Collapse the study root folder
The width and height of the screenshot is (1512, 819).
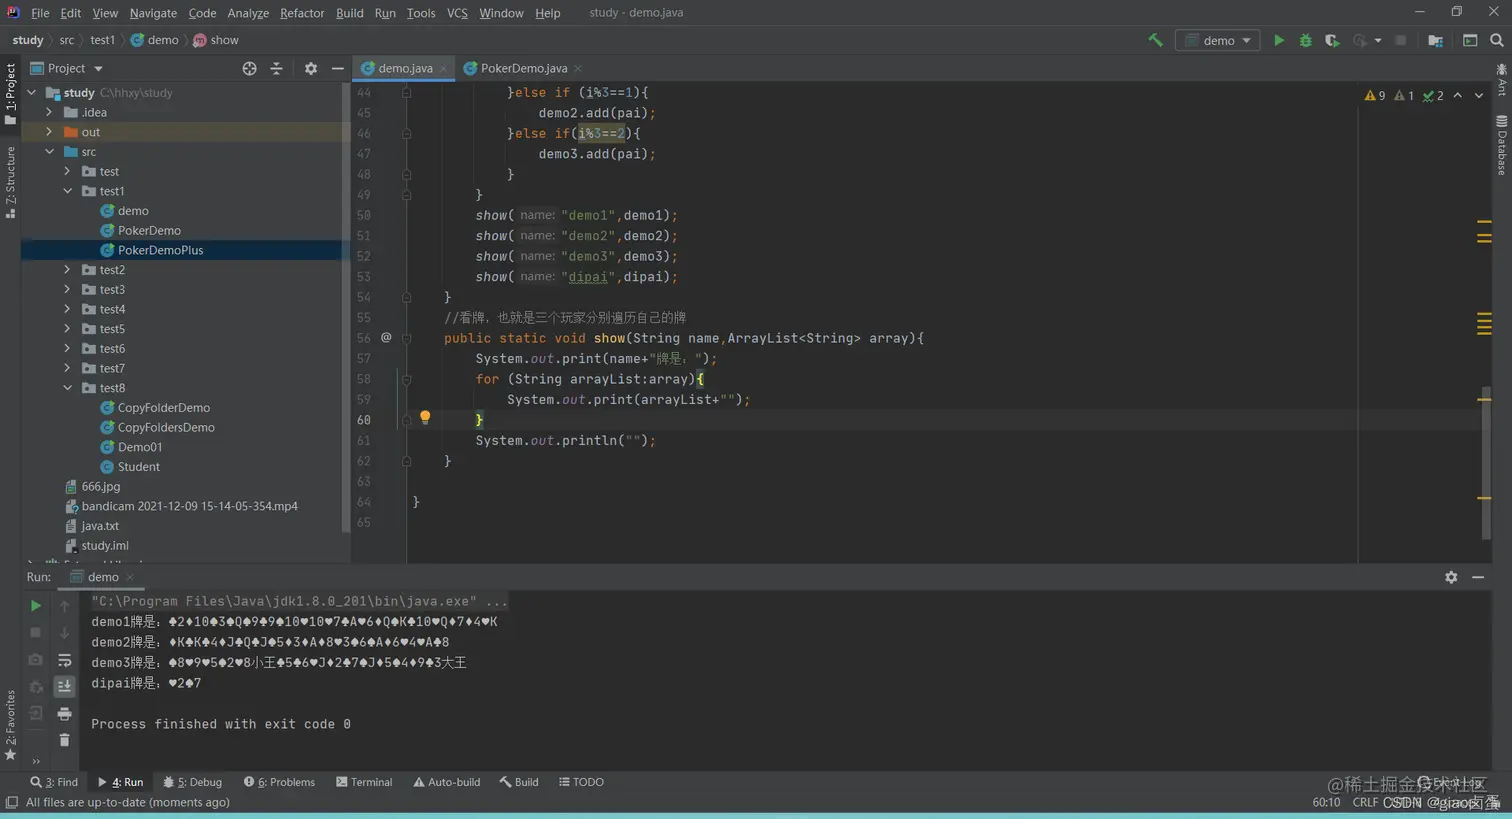[32, 92]
